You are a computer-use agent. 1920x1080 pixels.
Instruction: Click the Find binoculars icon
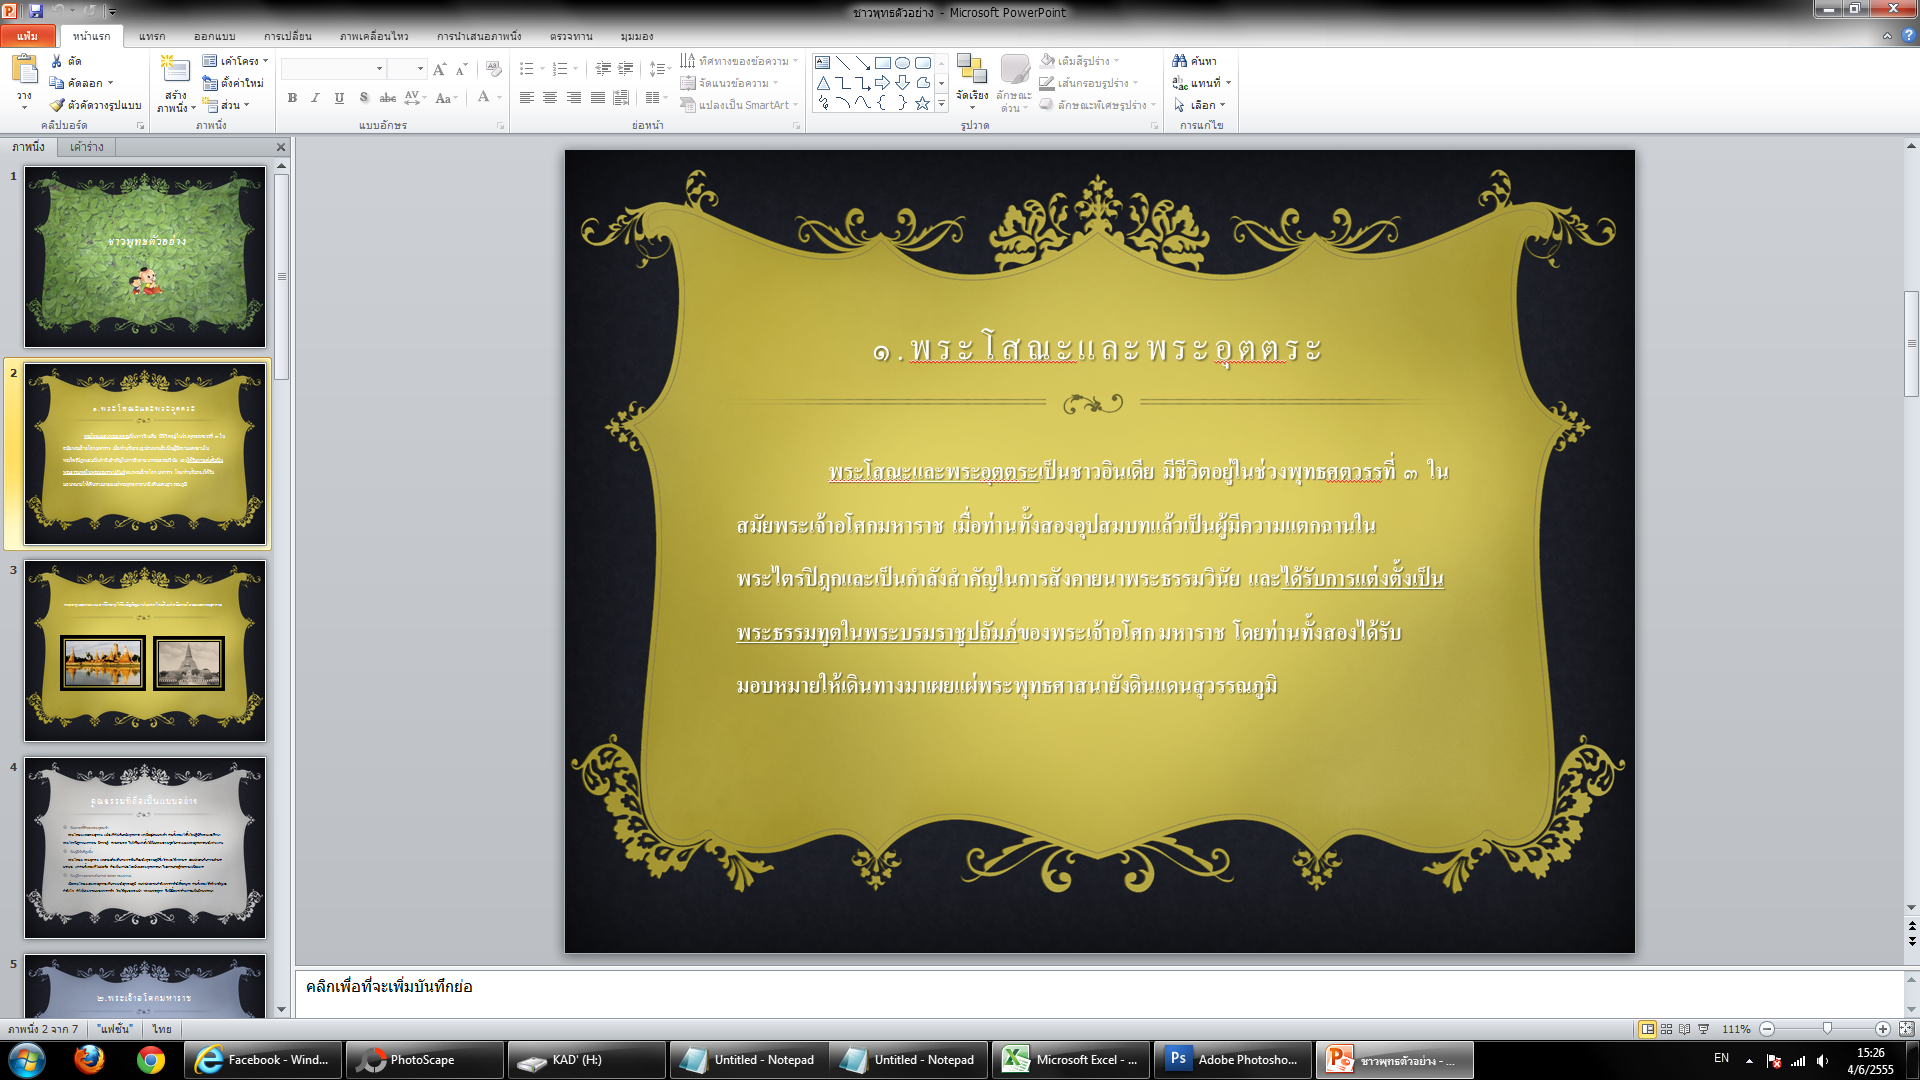coord(1180,61)
